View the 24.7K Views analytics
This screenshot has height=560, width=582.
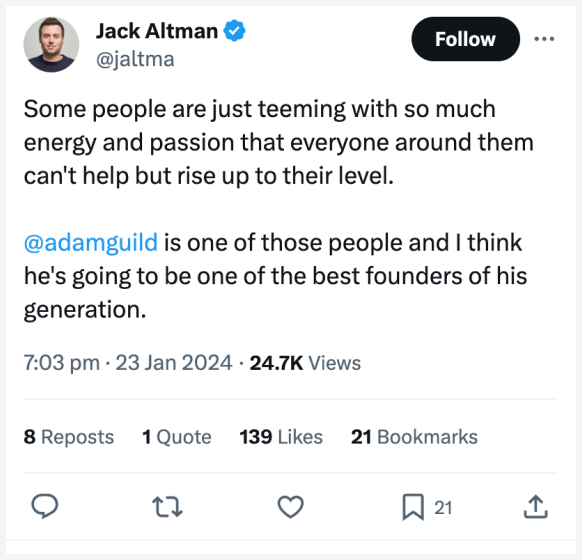pyautogui.click(x=305, y=363)
